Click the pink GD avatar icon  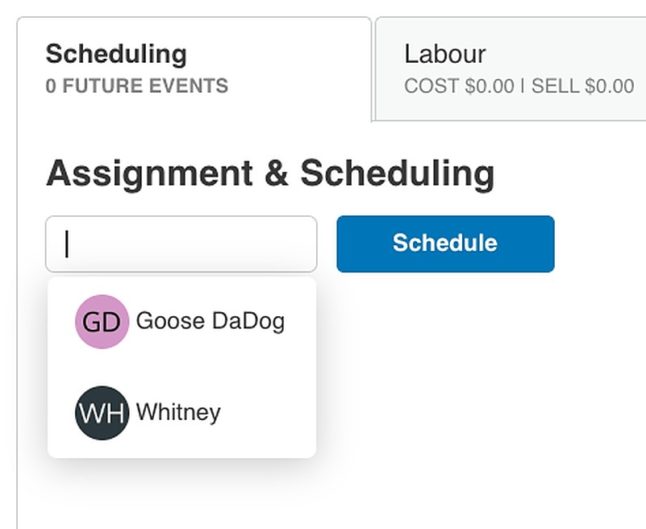[x=102, y=321]
